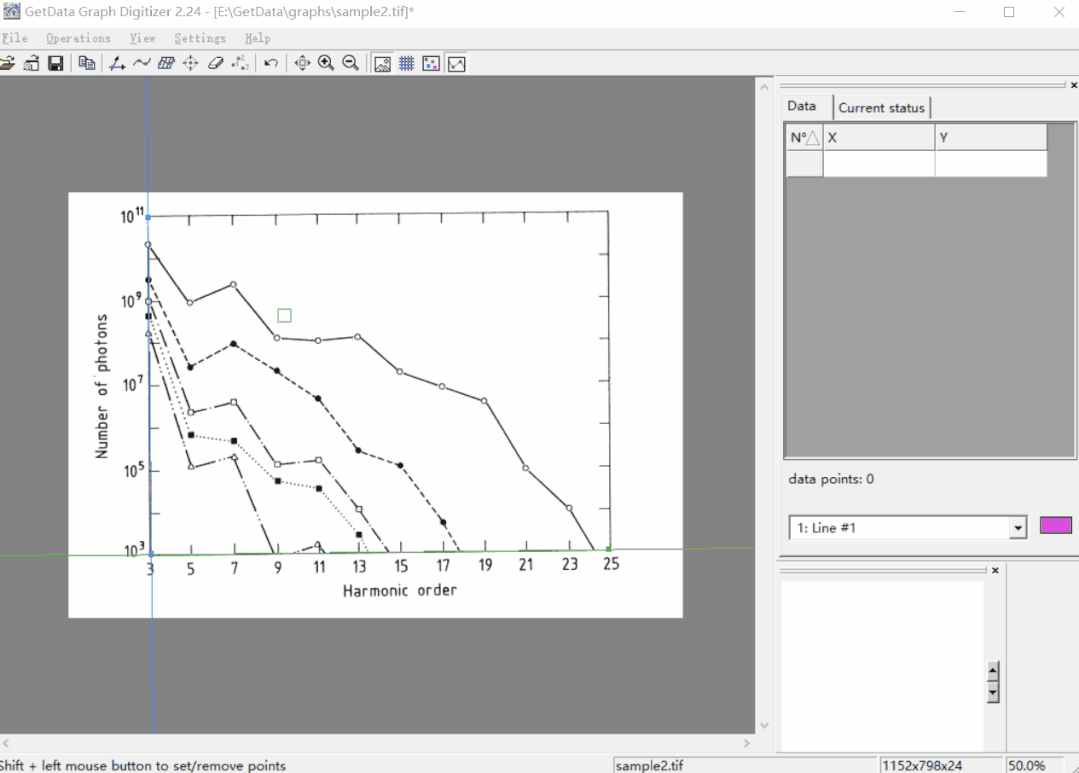Click the right scroll arrow of horizontal scrollbar
The image size is (1079, 773).
[746, 742]
